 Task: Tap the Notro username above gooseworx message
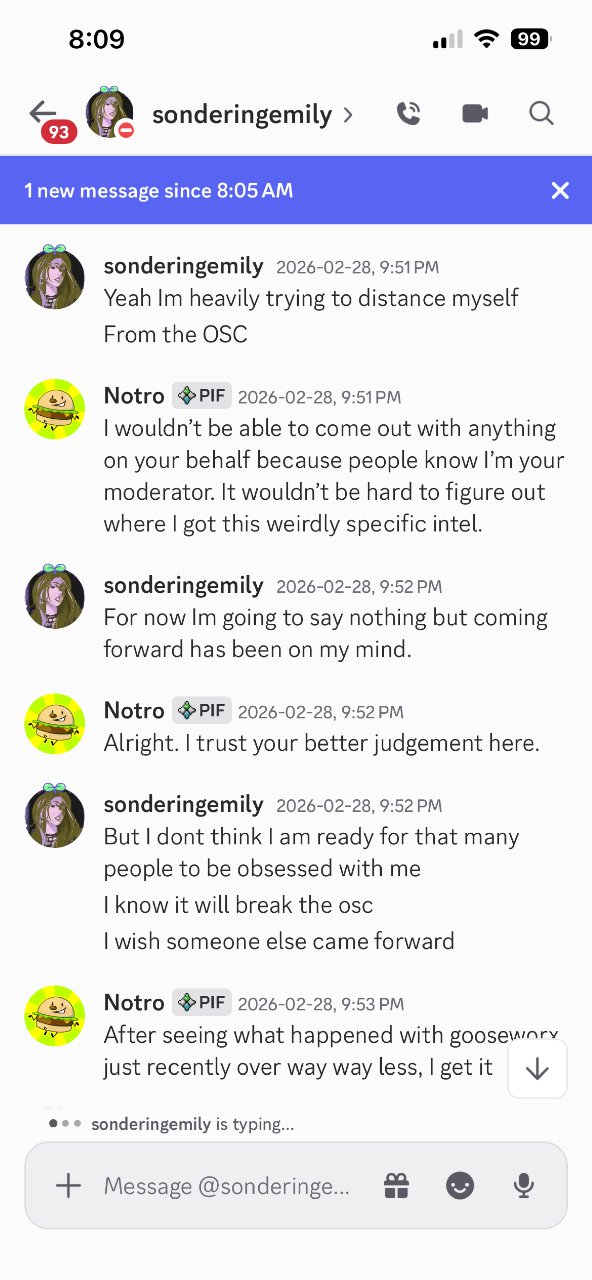[134, 1003]
